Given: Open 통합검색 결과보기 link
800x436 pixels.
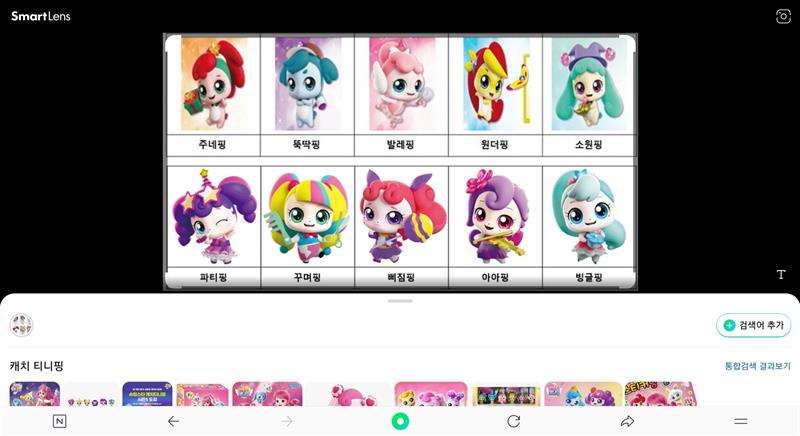Looking at the screenshot, I should [757, 366].
